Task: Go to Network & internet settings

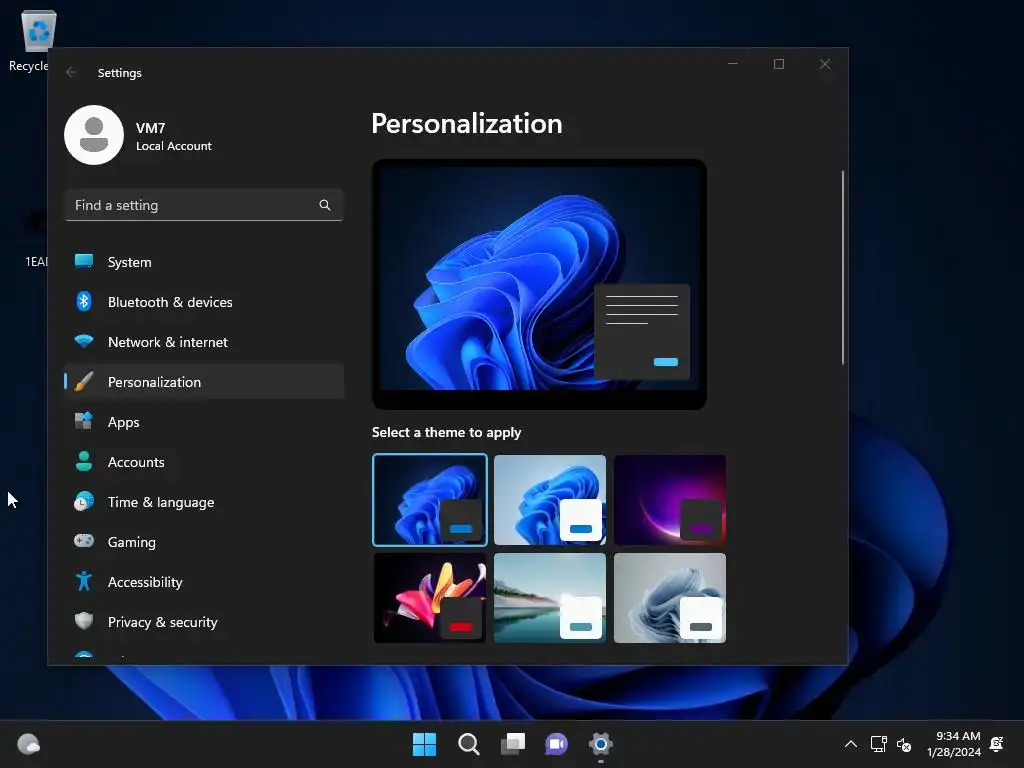Action: coord(204,342)
